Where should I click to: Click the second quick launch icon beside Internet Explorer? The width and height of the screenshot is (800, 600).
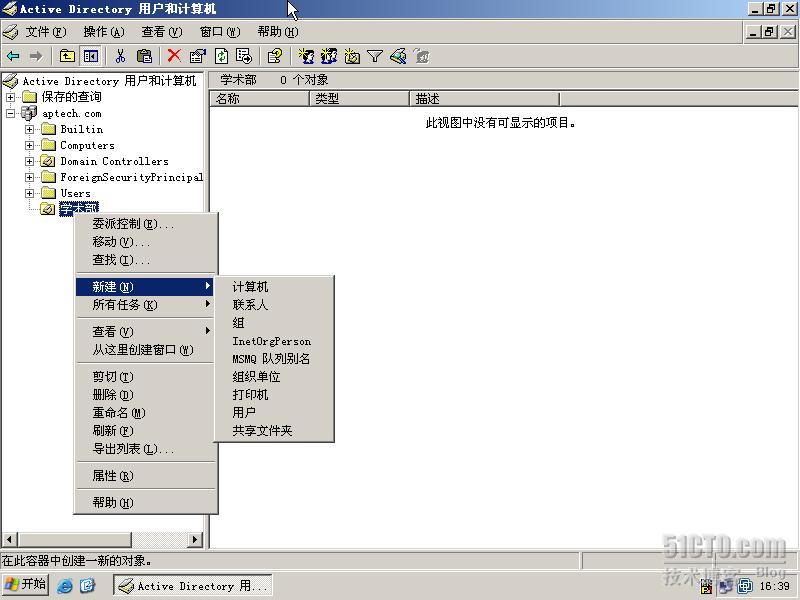(88, 585)
